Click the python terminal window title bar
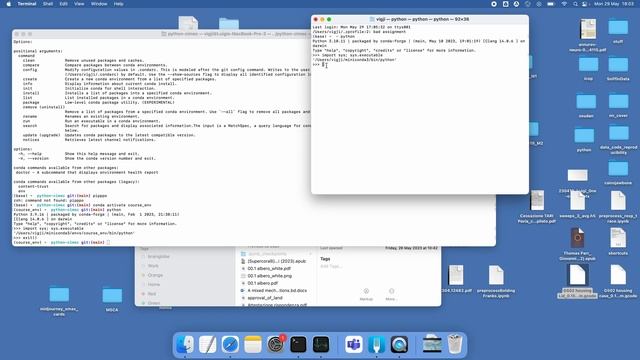This screenshot has width=640, height=360. pyautogui.click(x=420, y=19)
